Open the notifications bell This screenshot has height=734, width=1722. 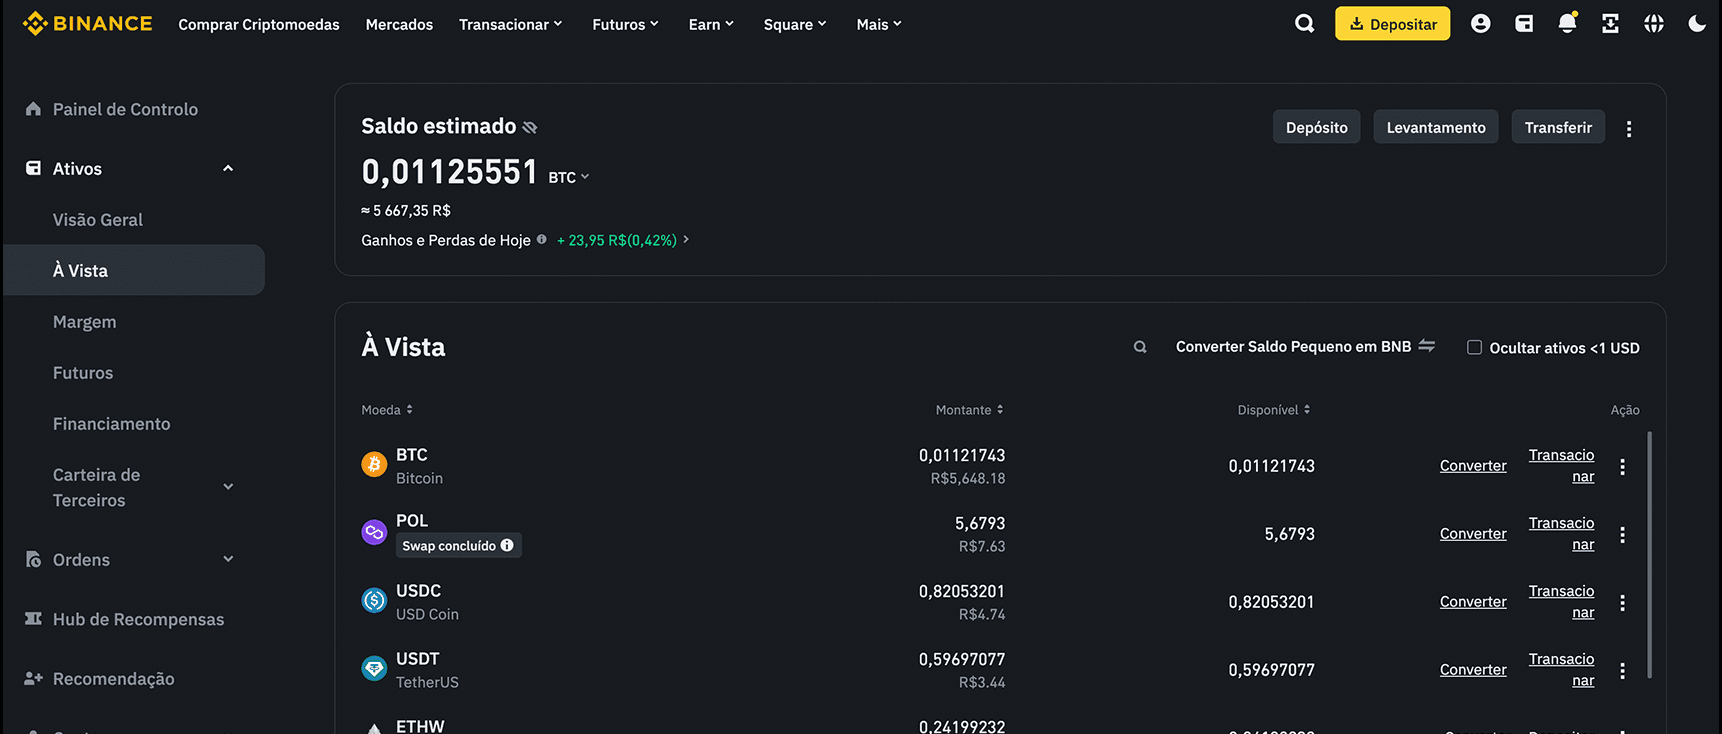(1567, 23)
